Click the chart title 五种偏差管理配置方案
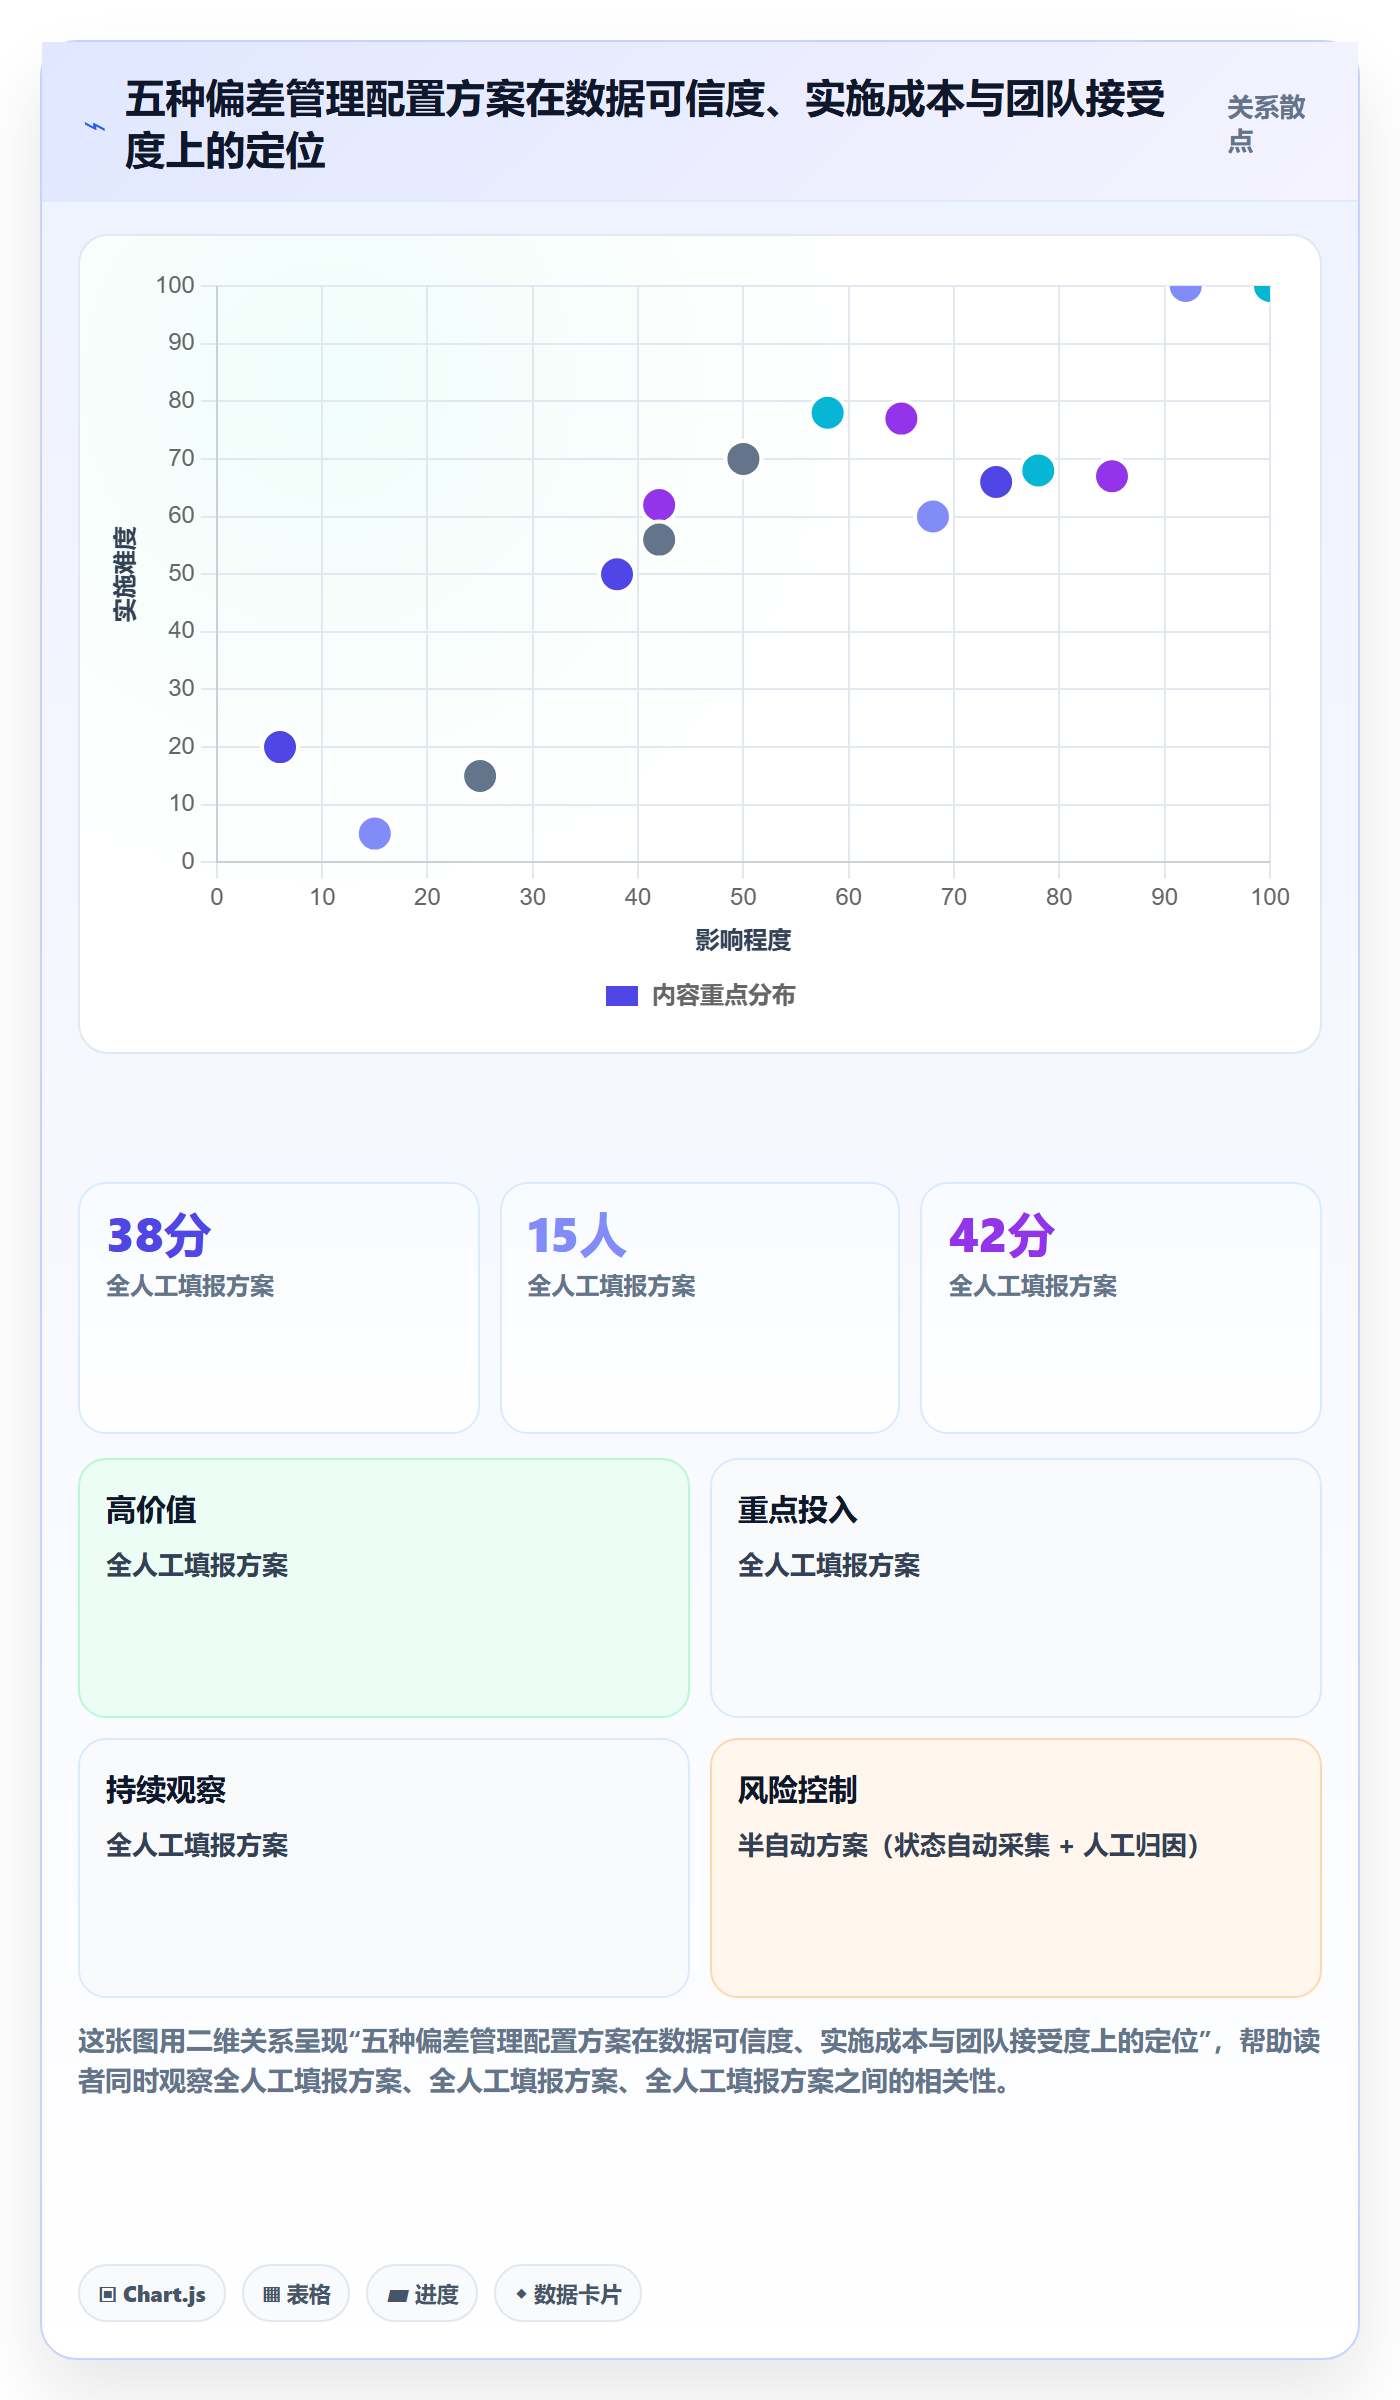The width and height of the screenshot is (1400, 2400). coord(645,126)
